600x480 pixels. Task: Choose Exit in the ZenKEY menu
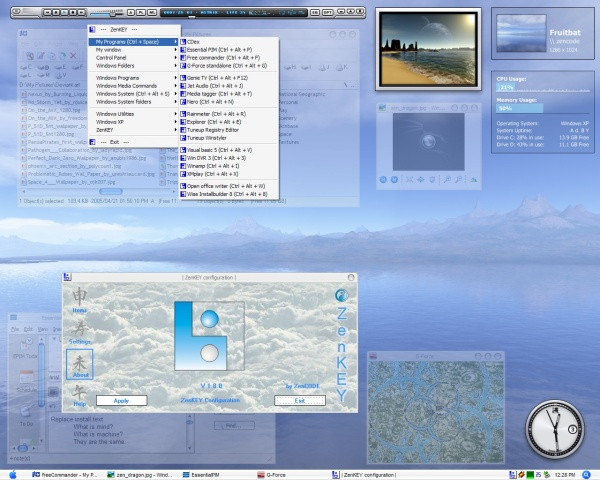(x=134, y=142)
